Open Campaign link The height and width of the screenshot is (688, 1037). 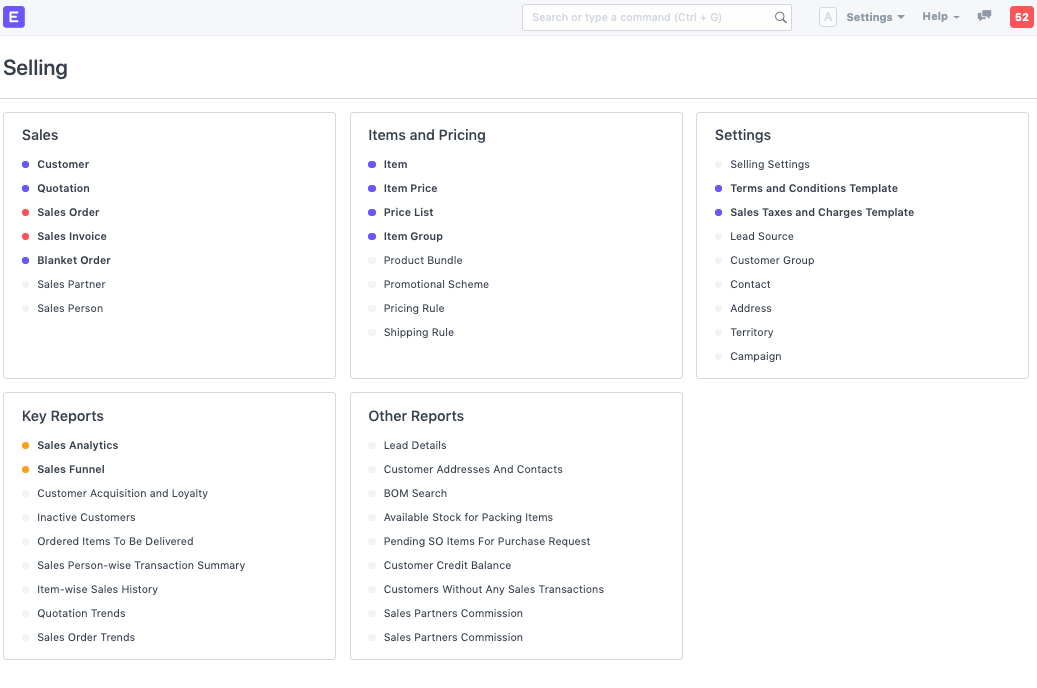coord(755,357)
